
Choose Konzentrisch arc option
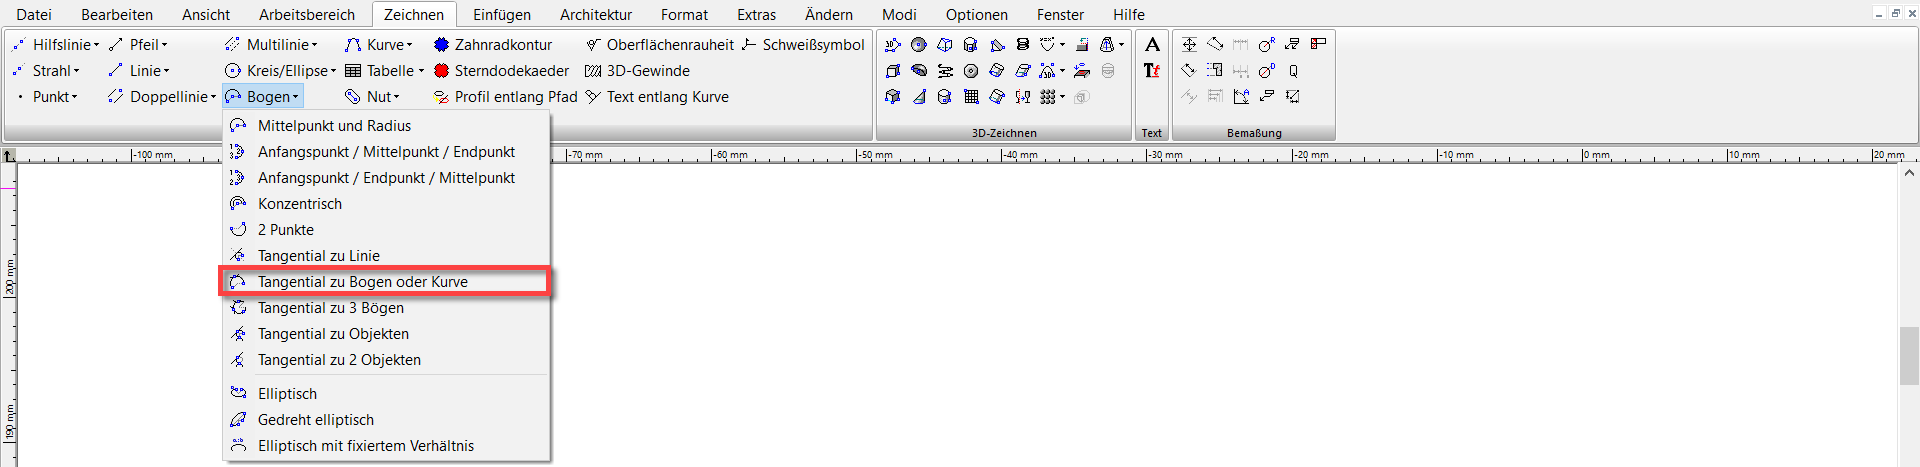(386, 204)
